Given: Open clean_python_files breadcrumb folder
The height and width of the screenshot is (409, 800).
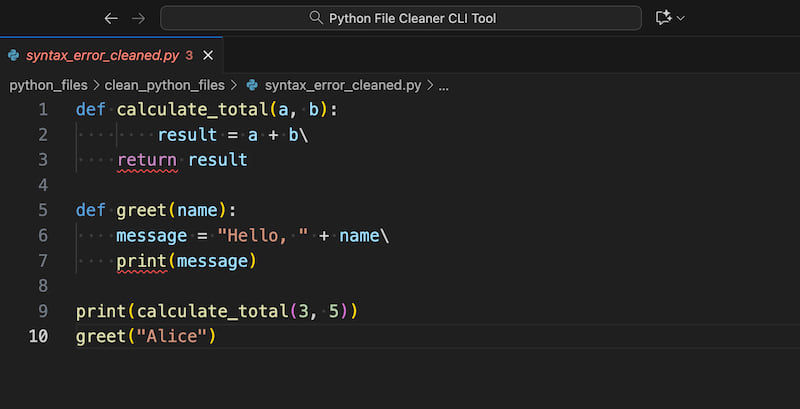Looking at the screenshot, I should click(x=164, y=86).
